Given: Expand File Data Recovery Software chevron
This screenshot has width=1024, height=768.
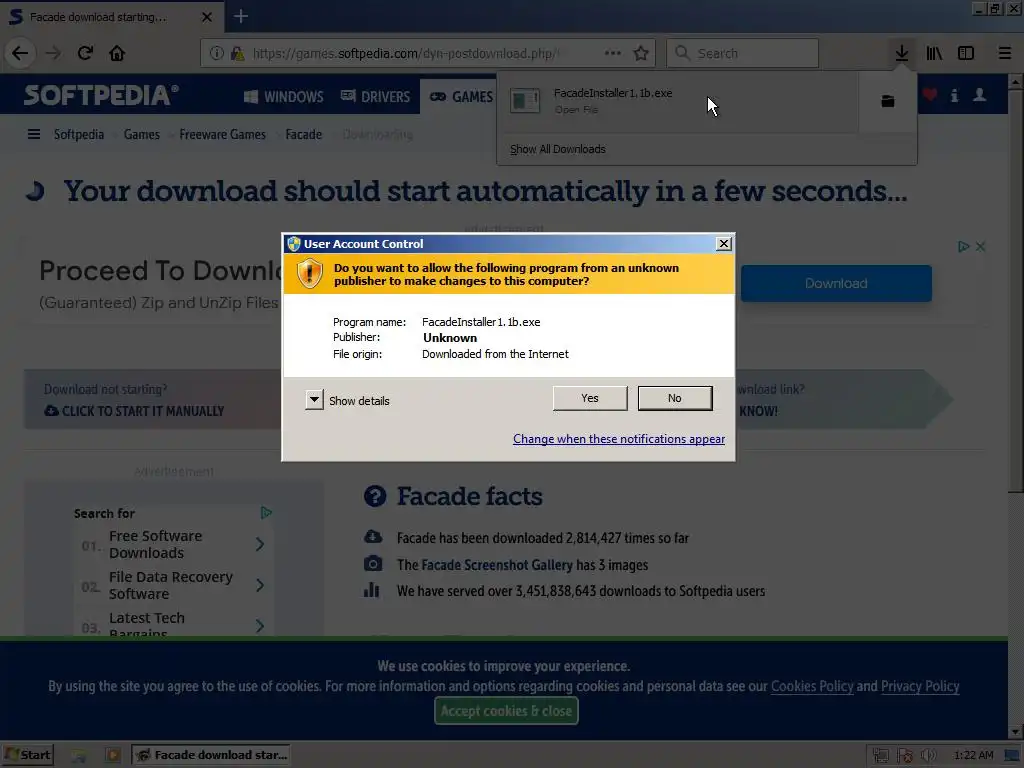Looking at the screenshot, I should point(260,585).
